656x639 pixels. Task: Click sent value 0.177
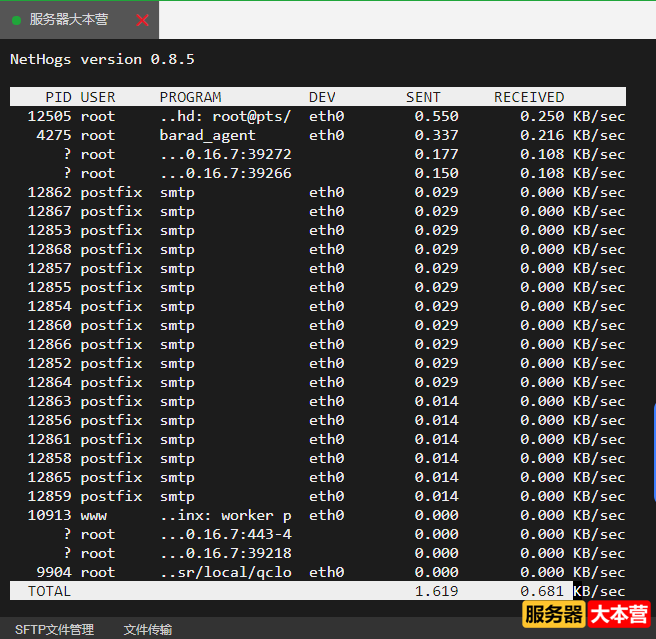pos(436,154)
